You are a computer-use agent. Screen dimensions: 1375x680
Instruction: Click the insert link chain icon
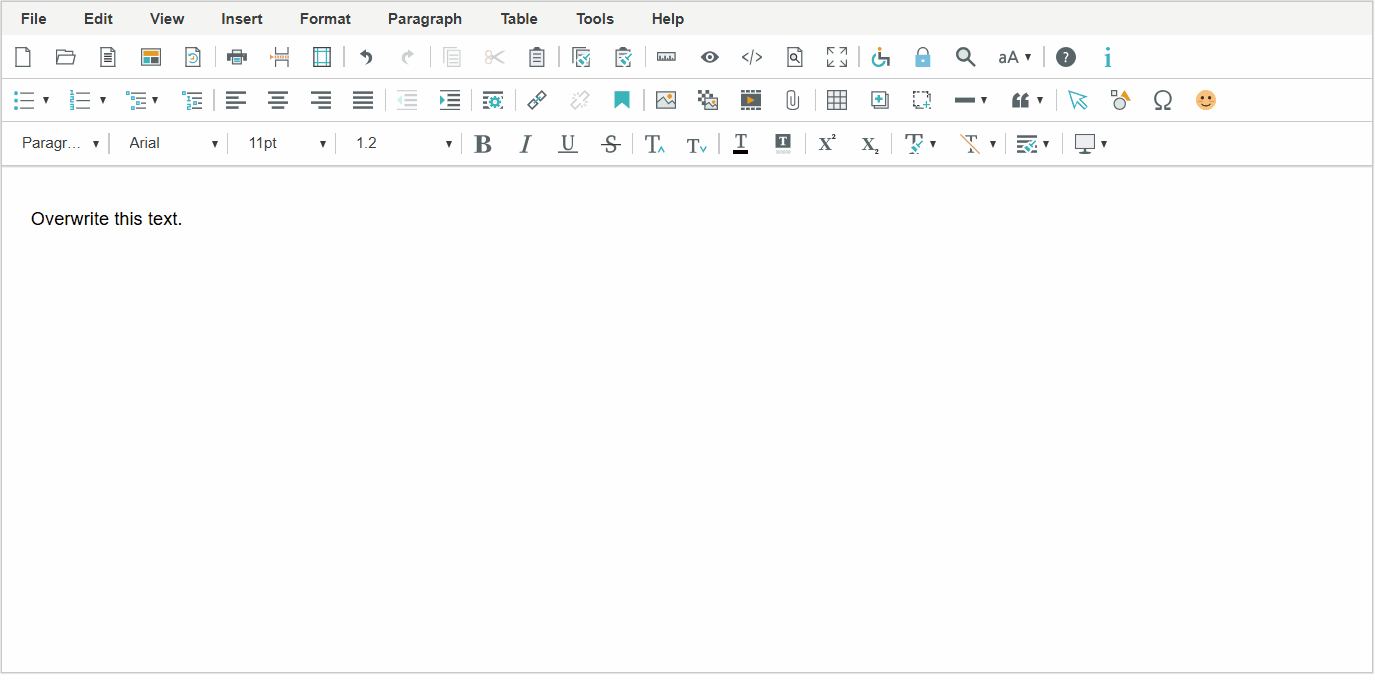click(537, 100)
